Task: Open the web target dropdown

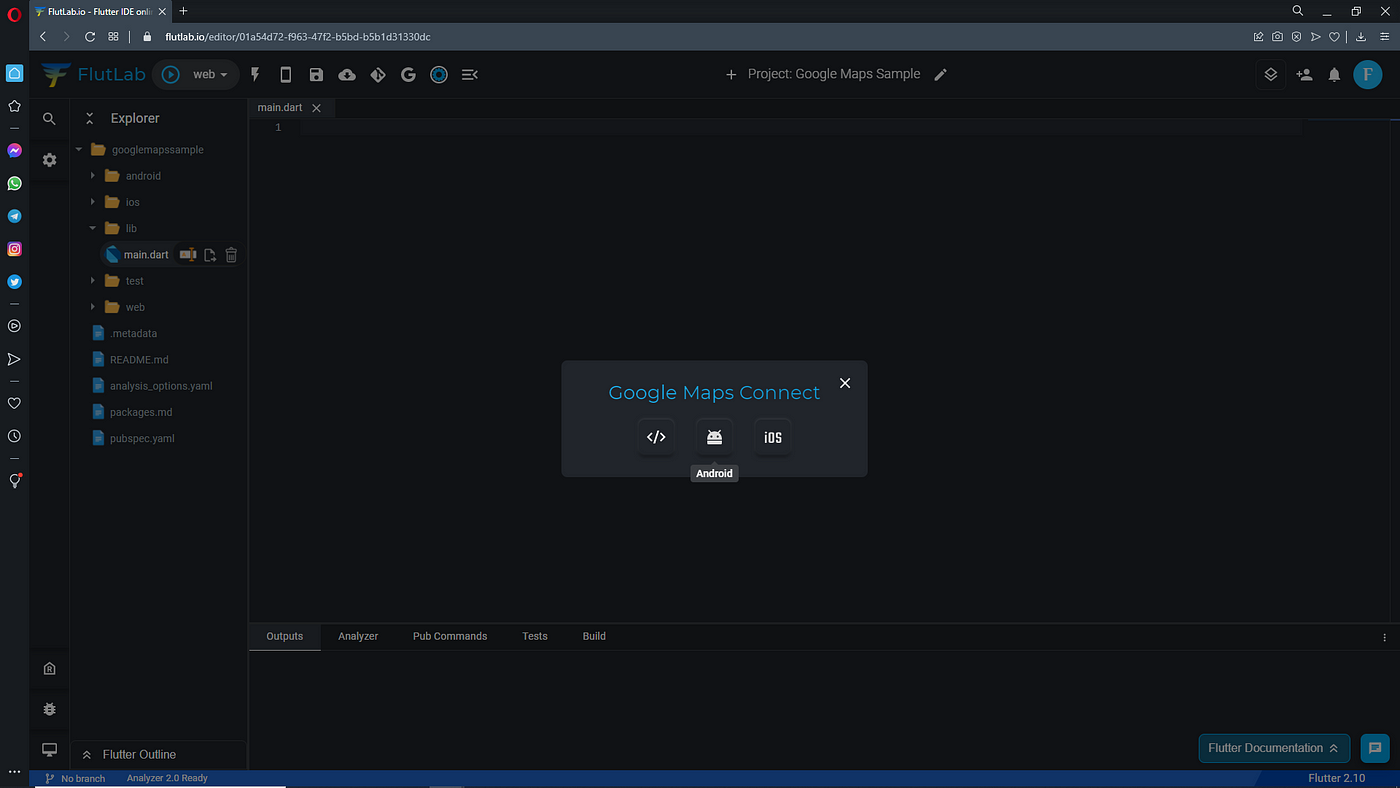Action: pos(210,74)
